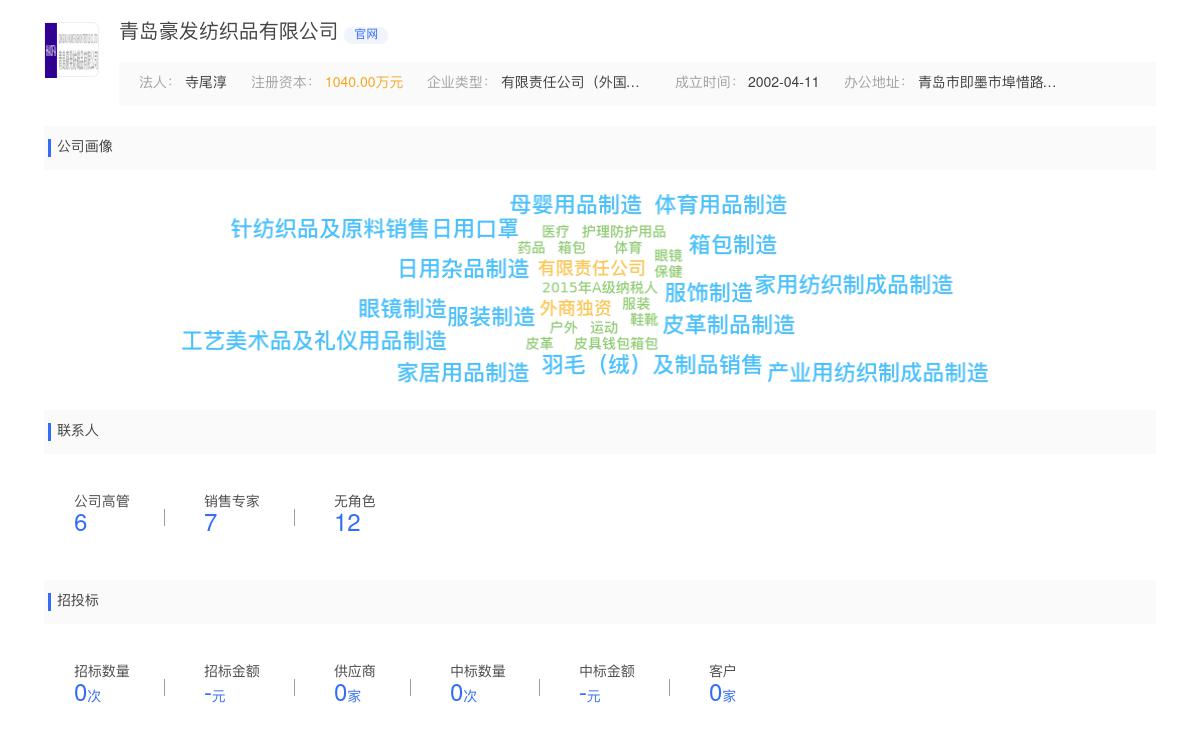1200x752 pixels.
Task: Click registered capital 1040.00万元
Action: click(x=364, y=82)
